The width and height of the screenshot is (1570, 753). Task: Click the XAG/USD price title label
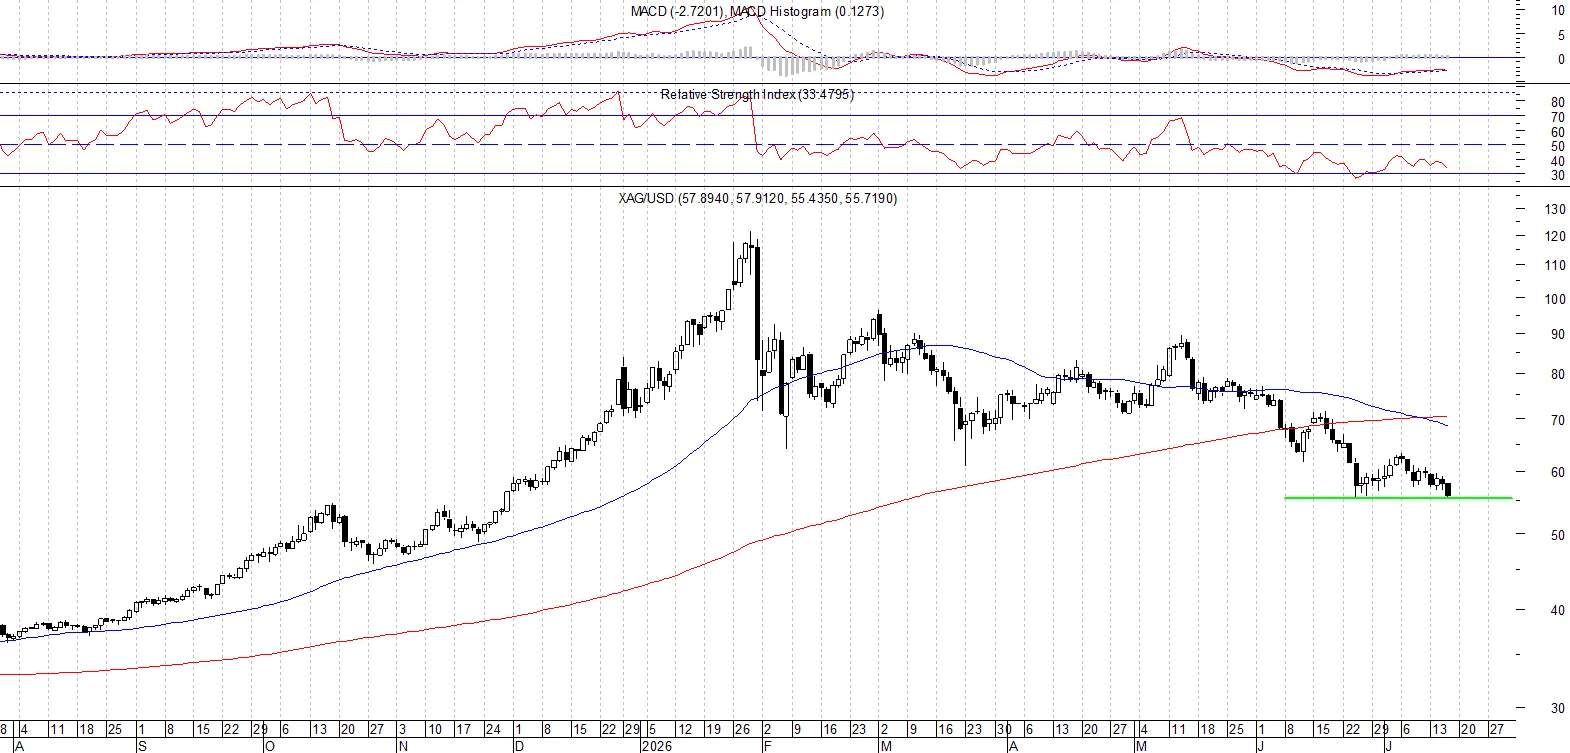[x=757, y=198]
